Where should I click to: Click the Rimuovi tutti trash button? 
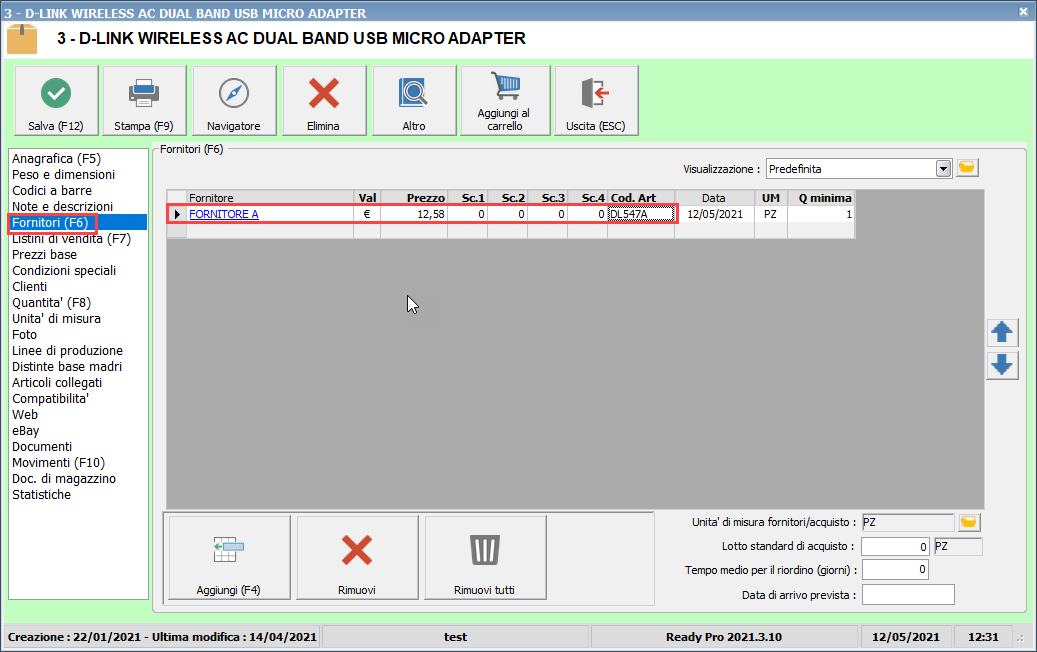(x=485, y=557)
